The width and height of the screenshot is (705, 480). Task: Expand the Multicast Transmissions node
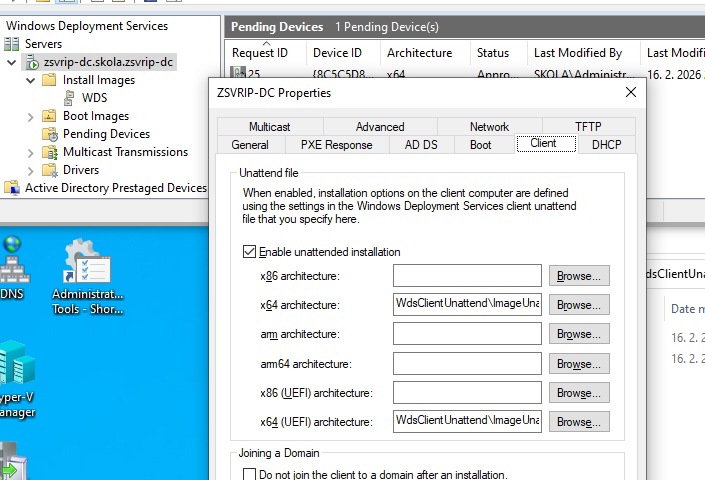(x=30, y=152)
